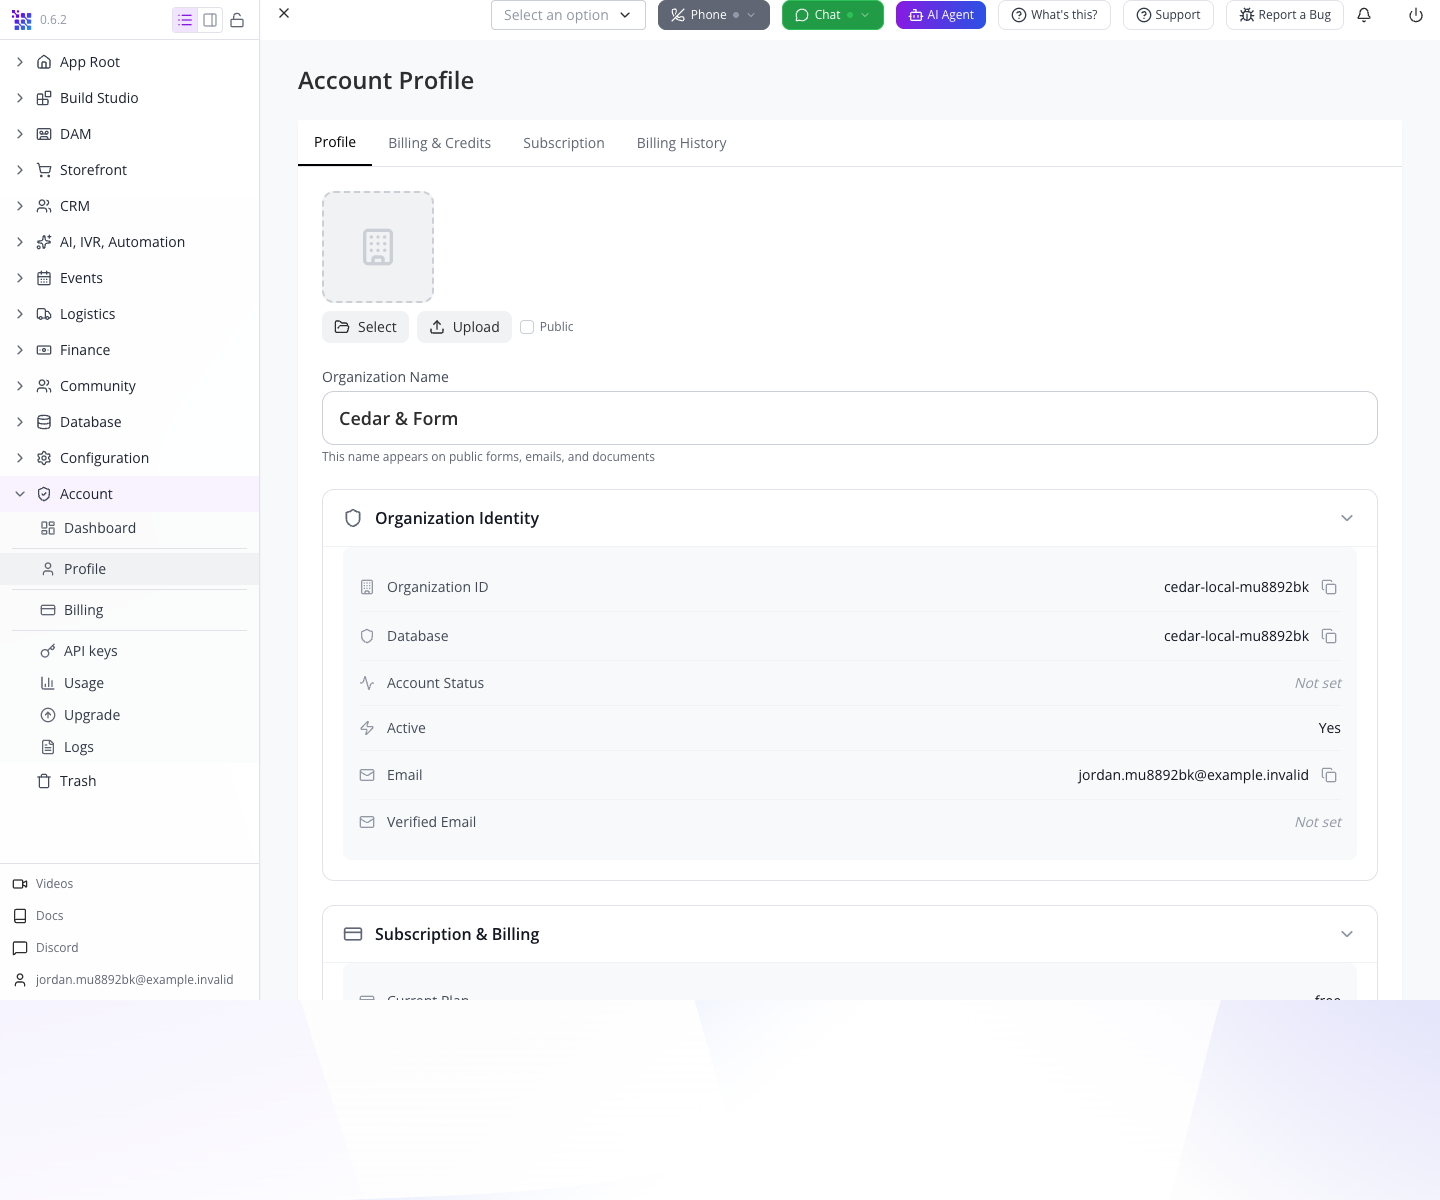Close the panel with the X icon
Viewport: 1440px width, 1200px height.
(x=284, y=13)
